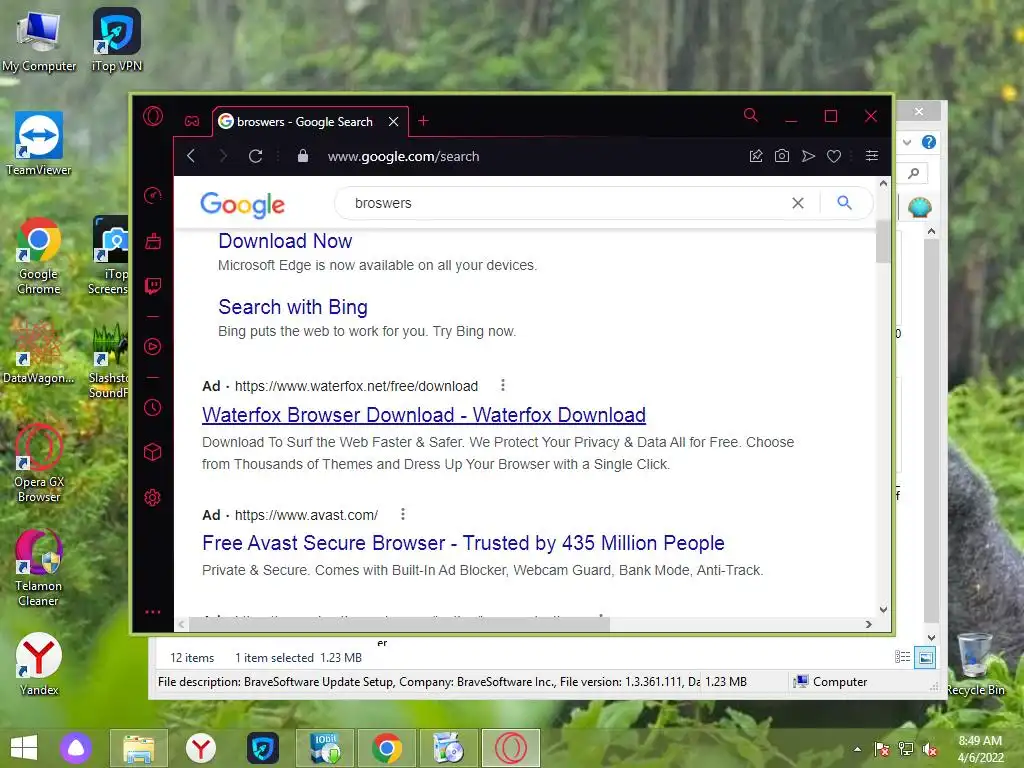1024x768 pixels.
Task: Open the Search with Bing link
Action: click(293, 307)
